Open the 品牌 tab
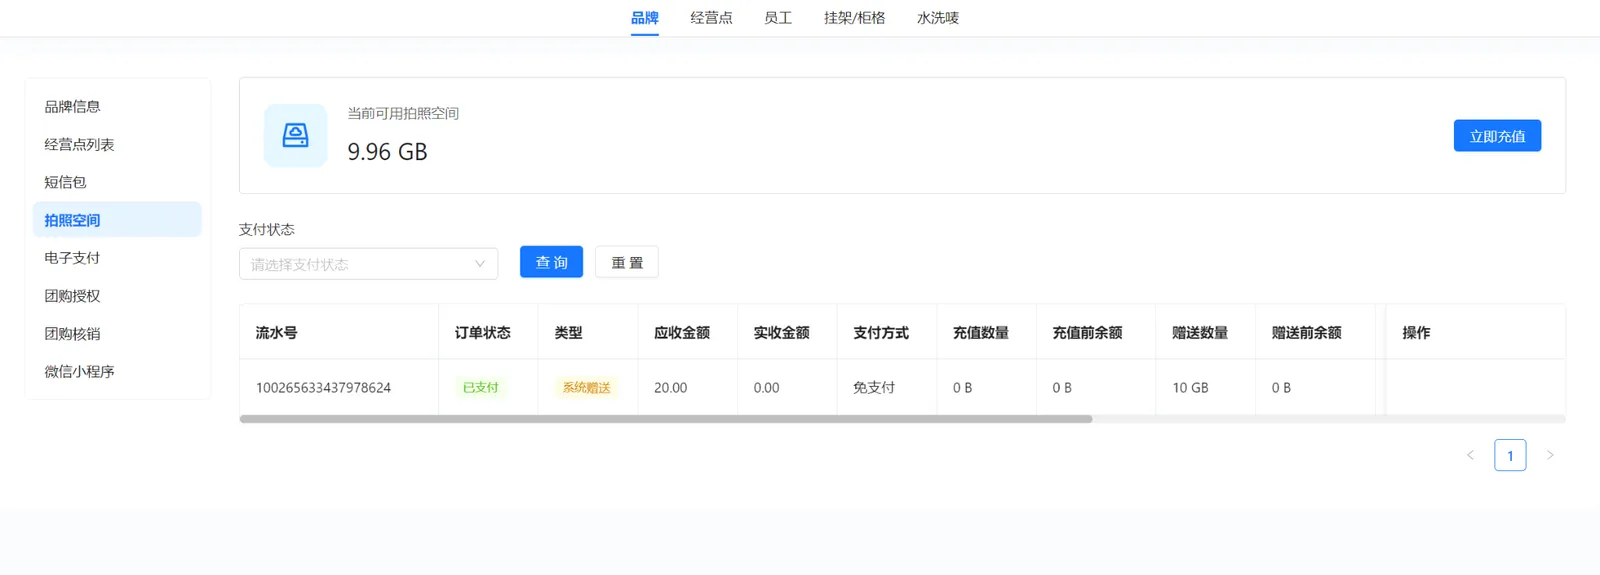1600x575 pixels. 645,18
